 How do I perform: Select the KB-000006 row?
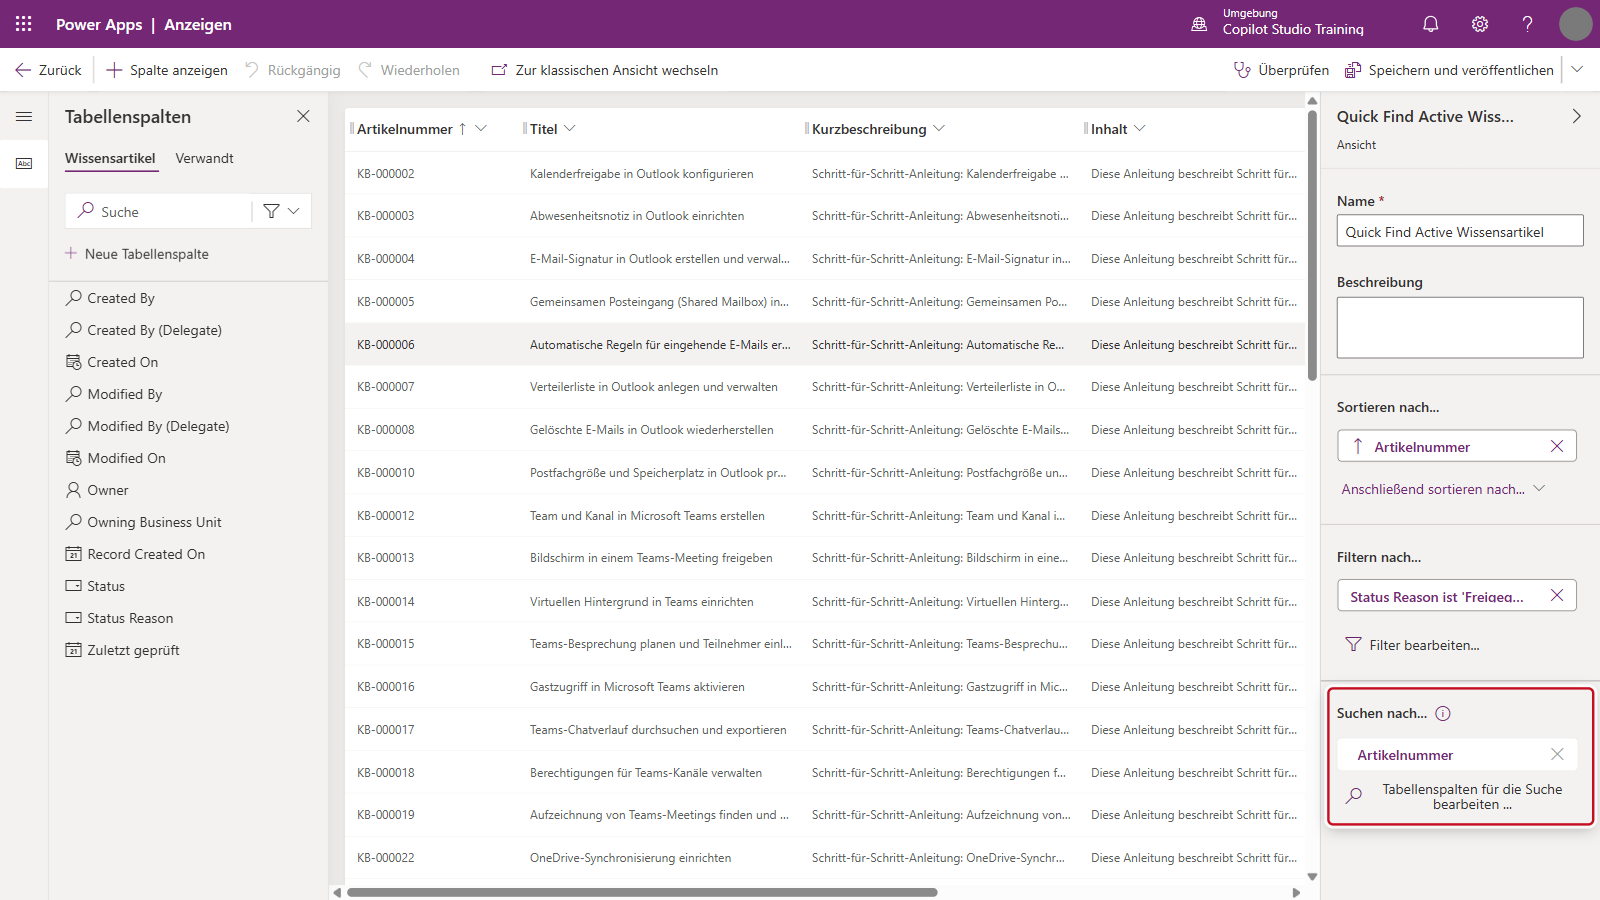point(825,344)
